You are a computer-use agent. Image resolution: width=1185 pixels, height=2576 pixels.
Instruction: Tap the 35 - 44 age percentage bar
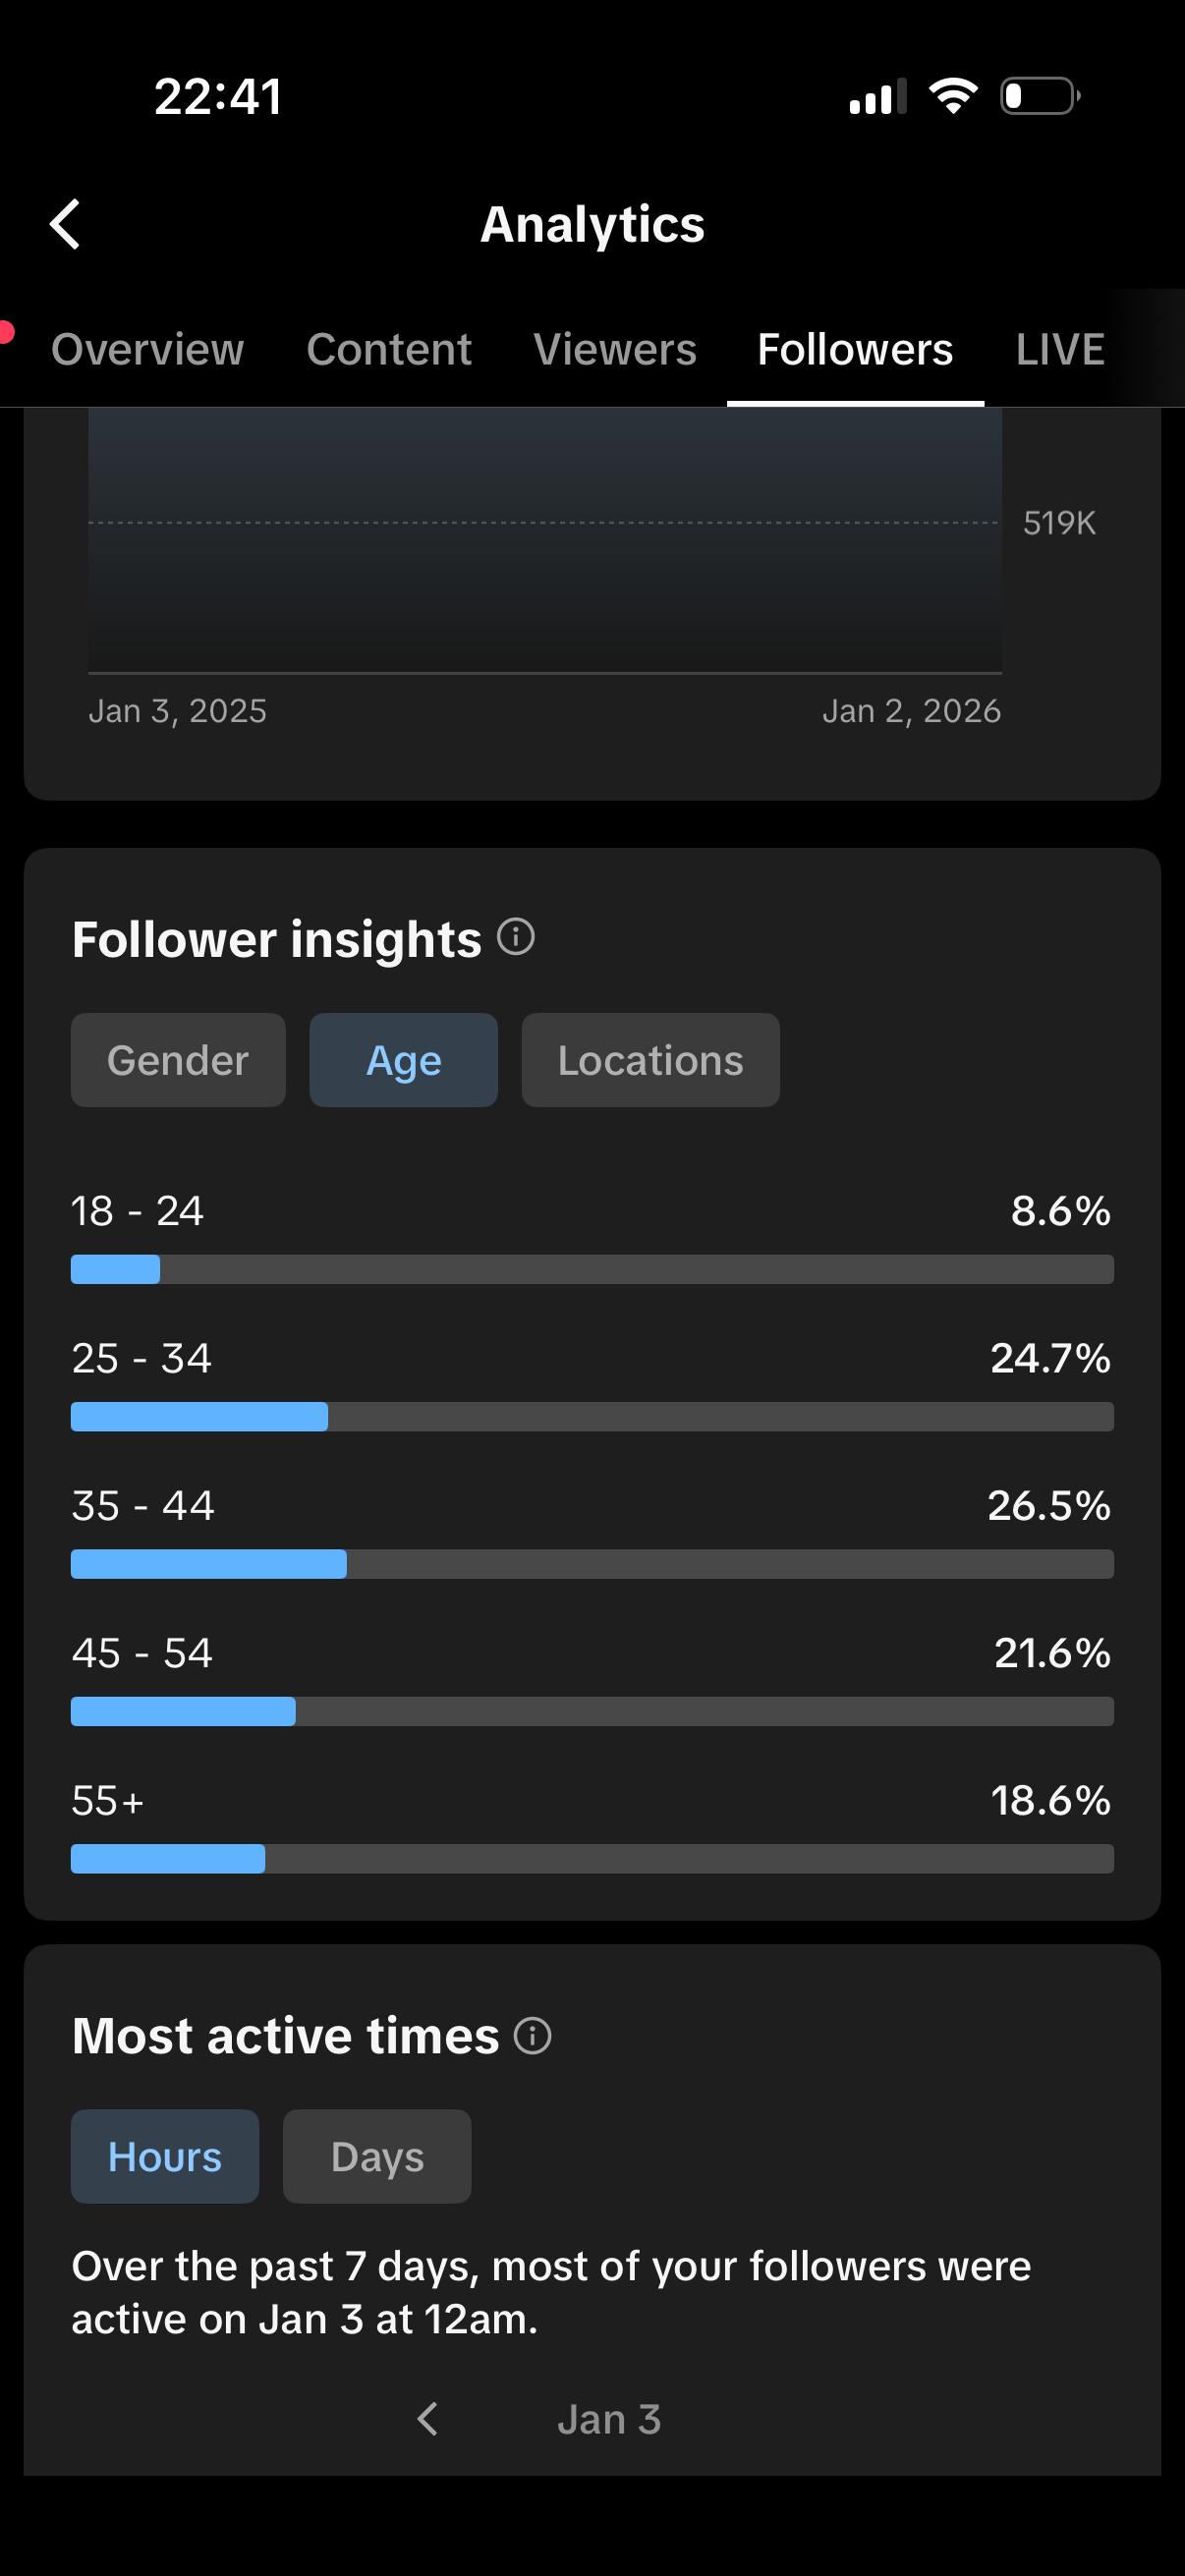coord(592,1564)
